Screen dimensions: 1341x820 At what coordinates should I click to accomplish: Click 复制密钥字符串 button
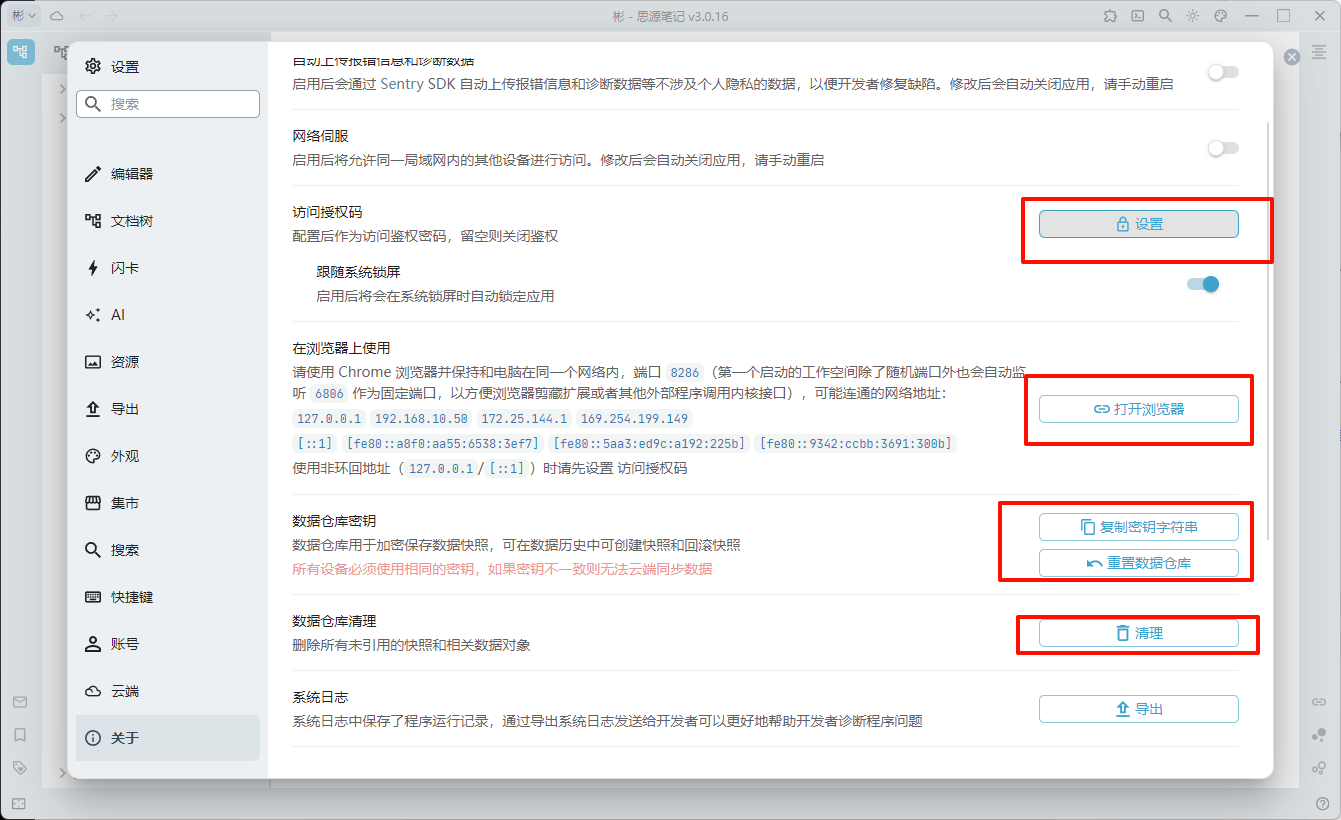1139,527
